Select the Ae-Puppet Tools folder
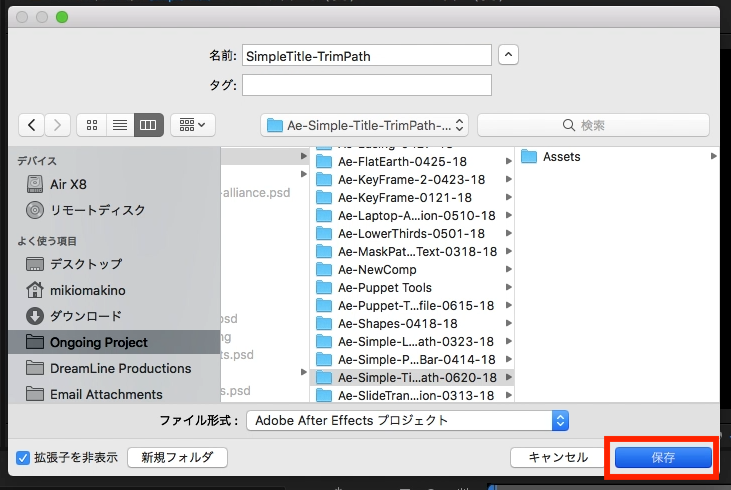The image size is (731, 490). (x=384, y=288)
